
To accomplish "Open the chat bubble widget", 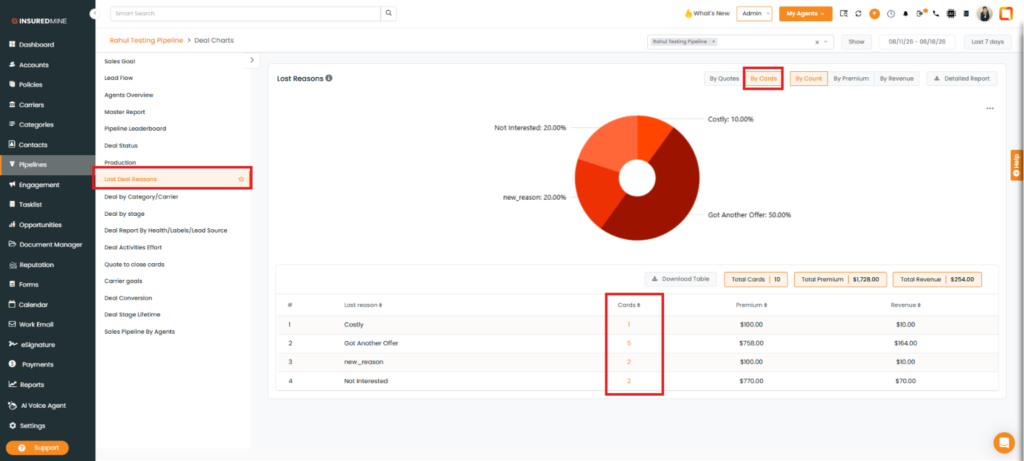I will (1004, 443).
